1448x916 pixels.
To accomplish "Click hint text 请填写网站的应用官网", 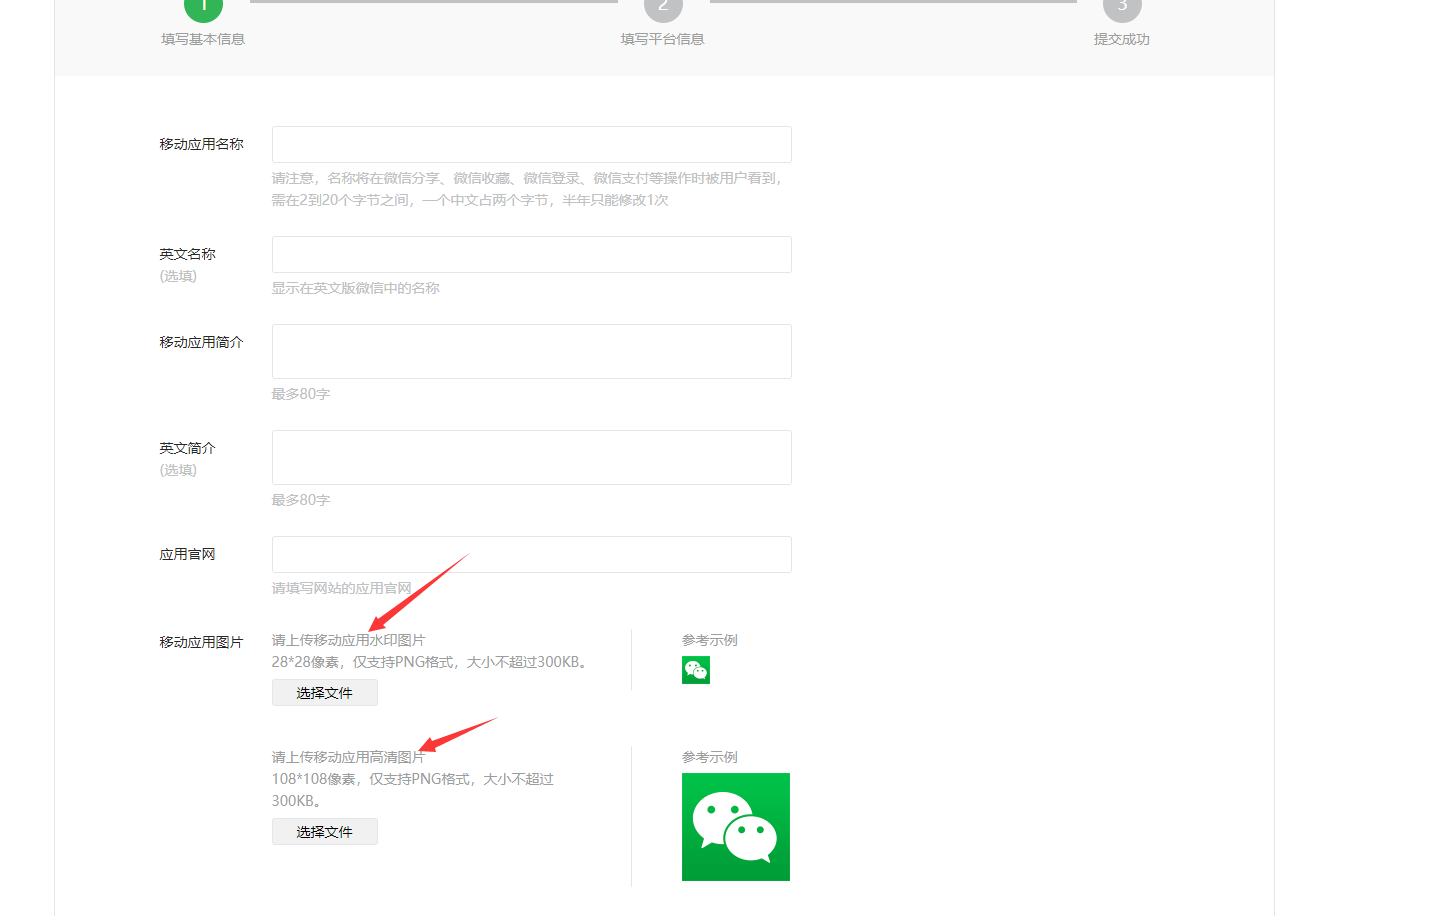I will (x=342, y=588).
